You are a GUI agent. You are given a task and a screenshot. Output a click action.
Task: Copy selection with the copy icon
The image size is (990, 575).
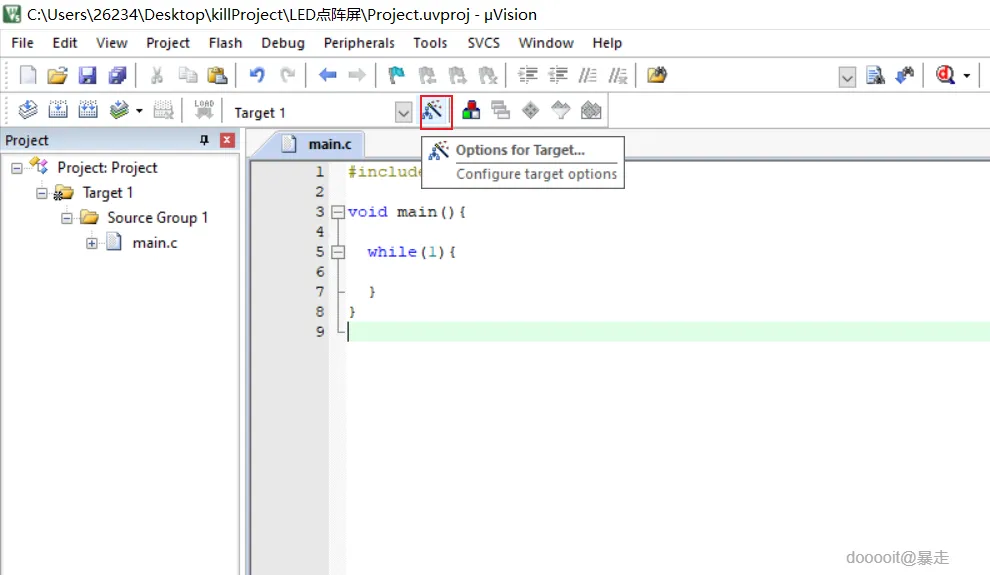point(188,75)
